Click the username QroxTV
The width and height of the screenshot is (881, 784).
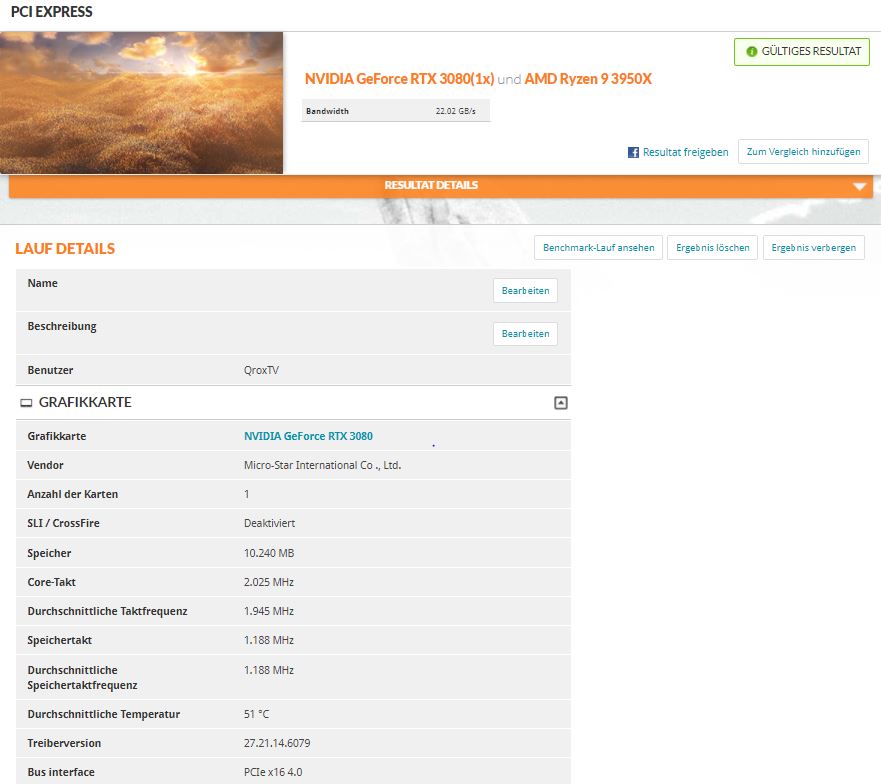(x=261, y=370)
